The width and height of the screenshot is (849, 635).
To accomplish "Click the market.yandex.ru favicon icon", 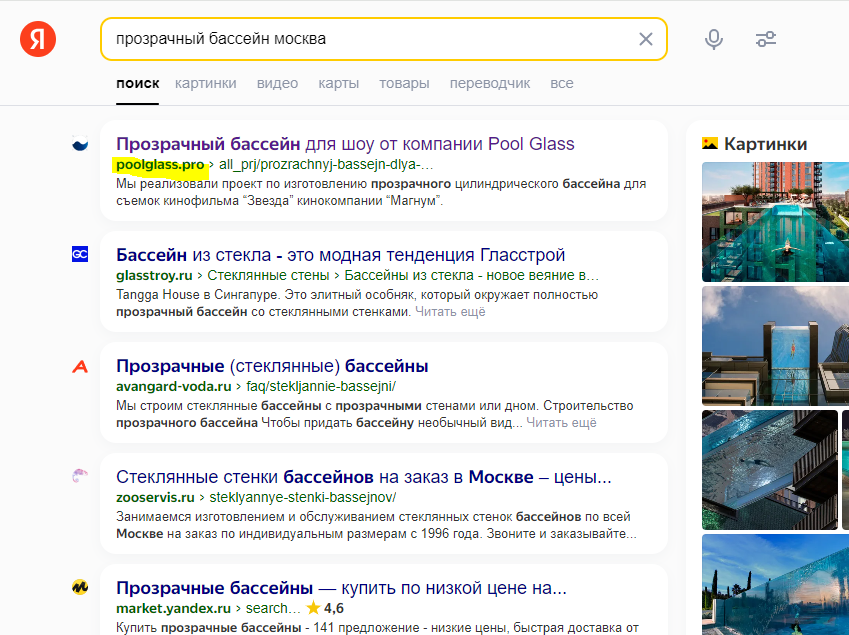I will click(82, 587).
